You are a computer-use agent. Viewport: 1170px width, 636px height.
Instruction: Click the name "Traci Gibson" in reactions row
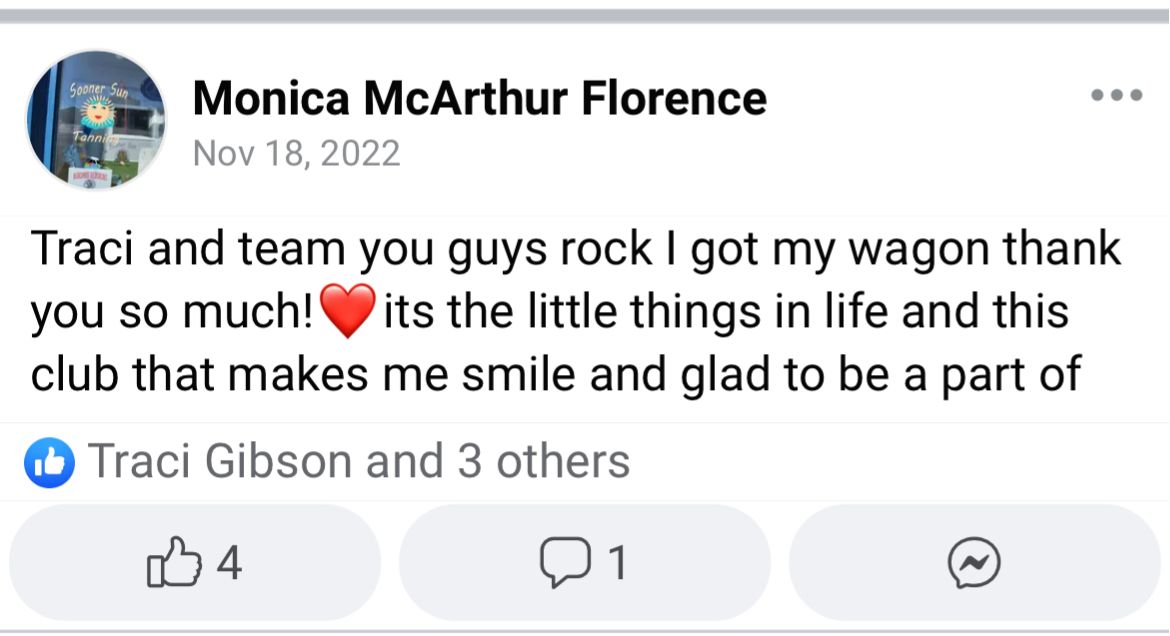220,462
